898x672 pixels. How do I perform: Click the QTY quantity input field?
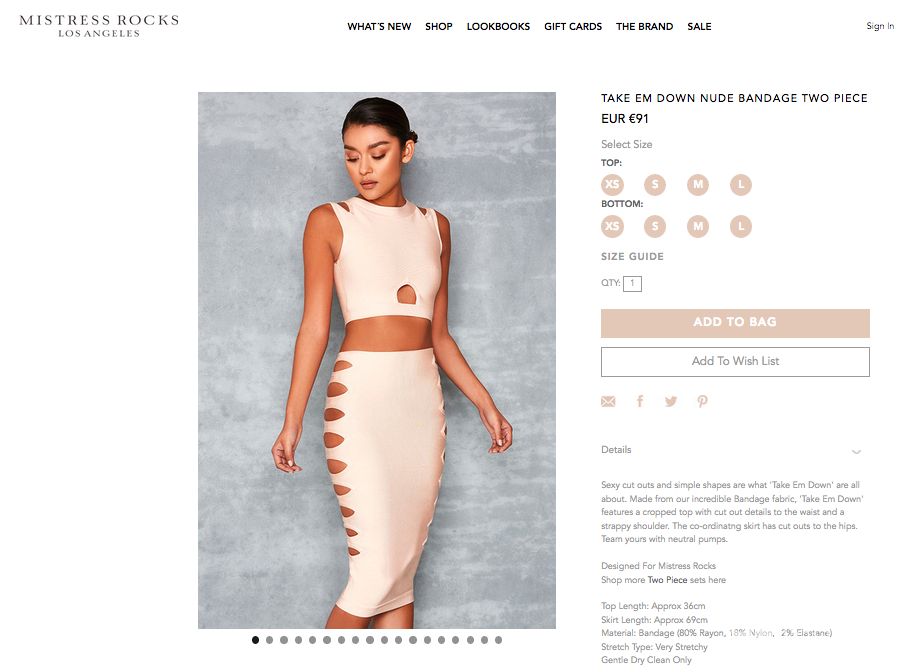(632, 284)
